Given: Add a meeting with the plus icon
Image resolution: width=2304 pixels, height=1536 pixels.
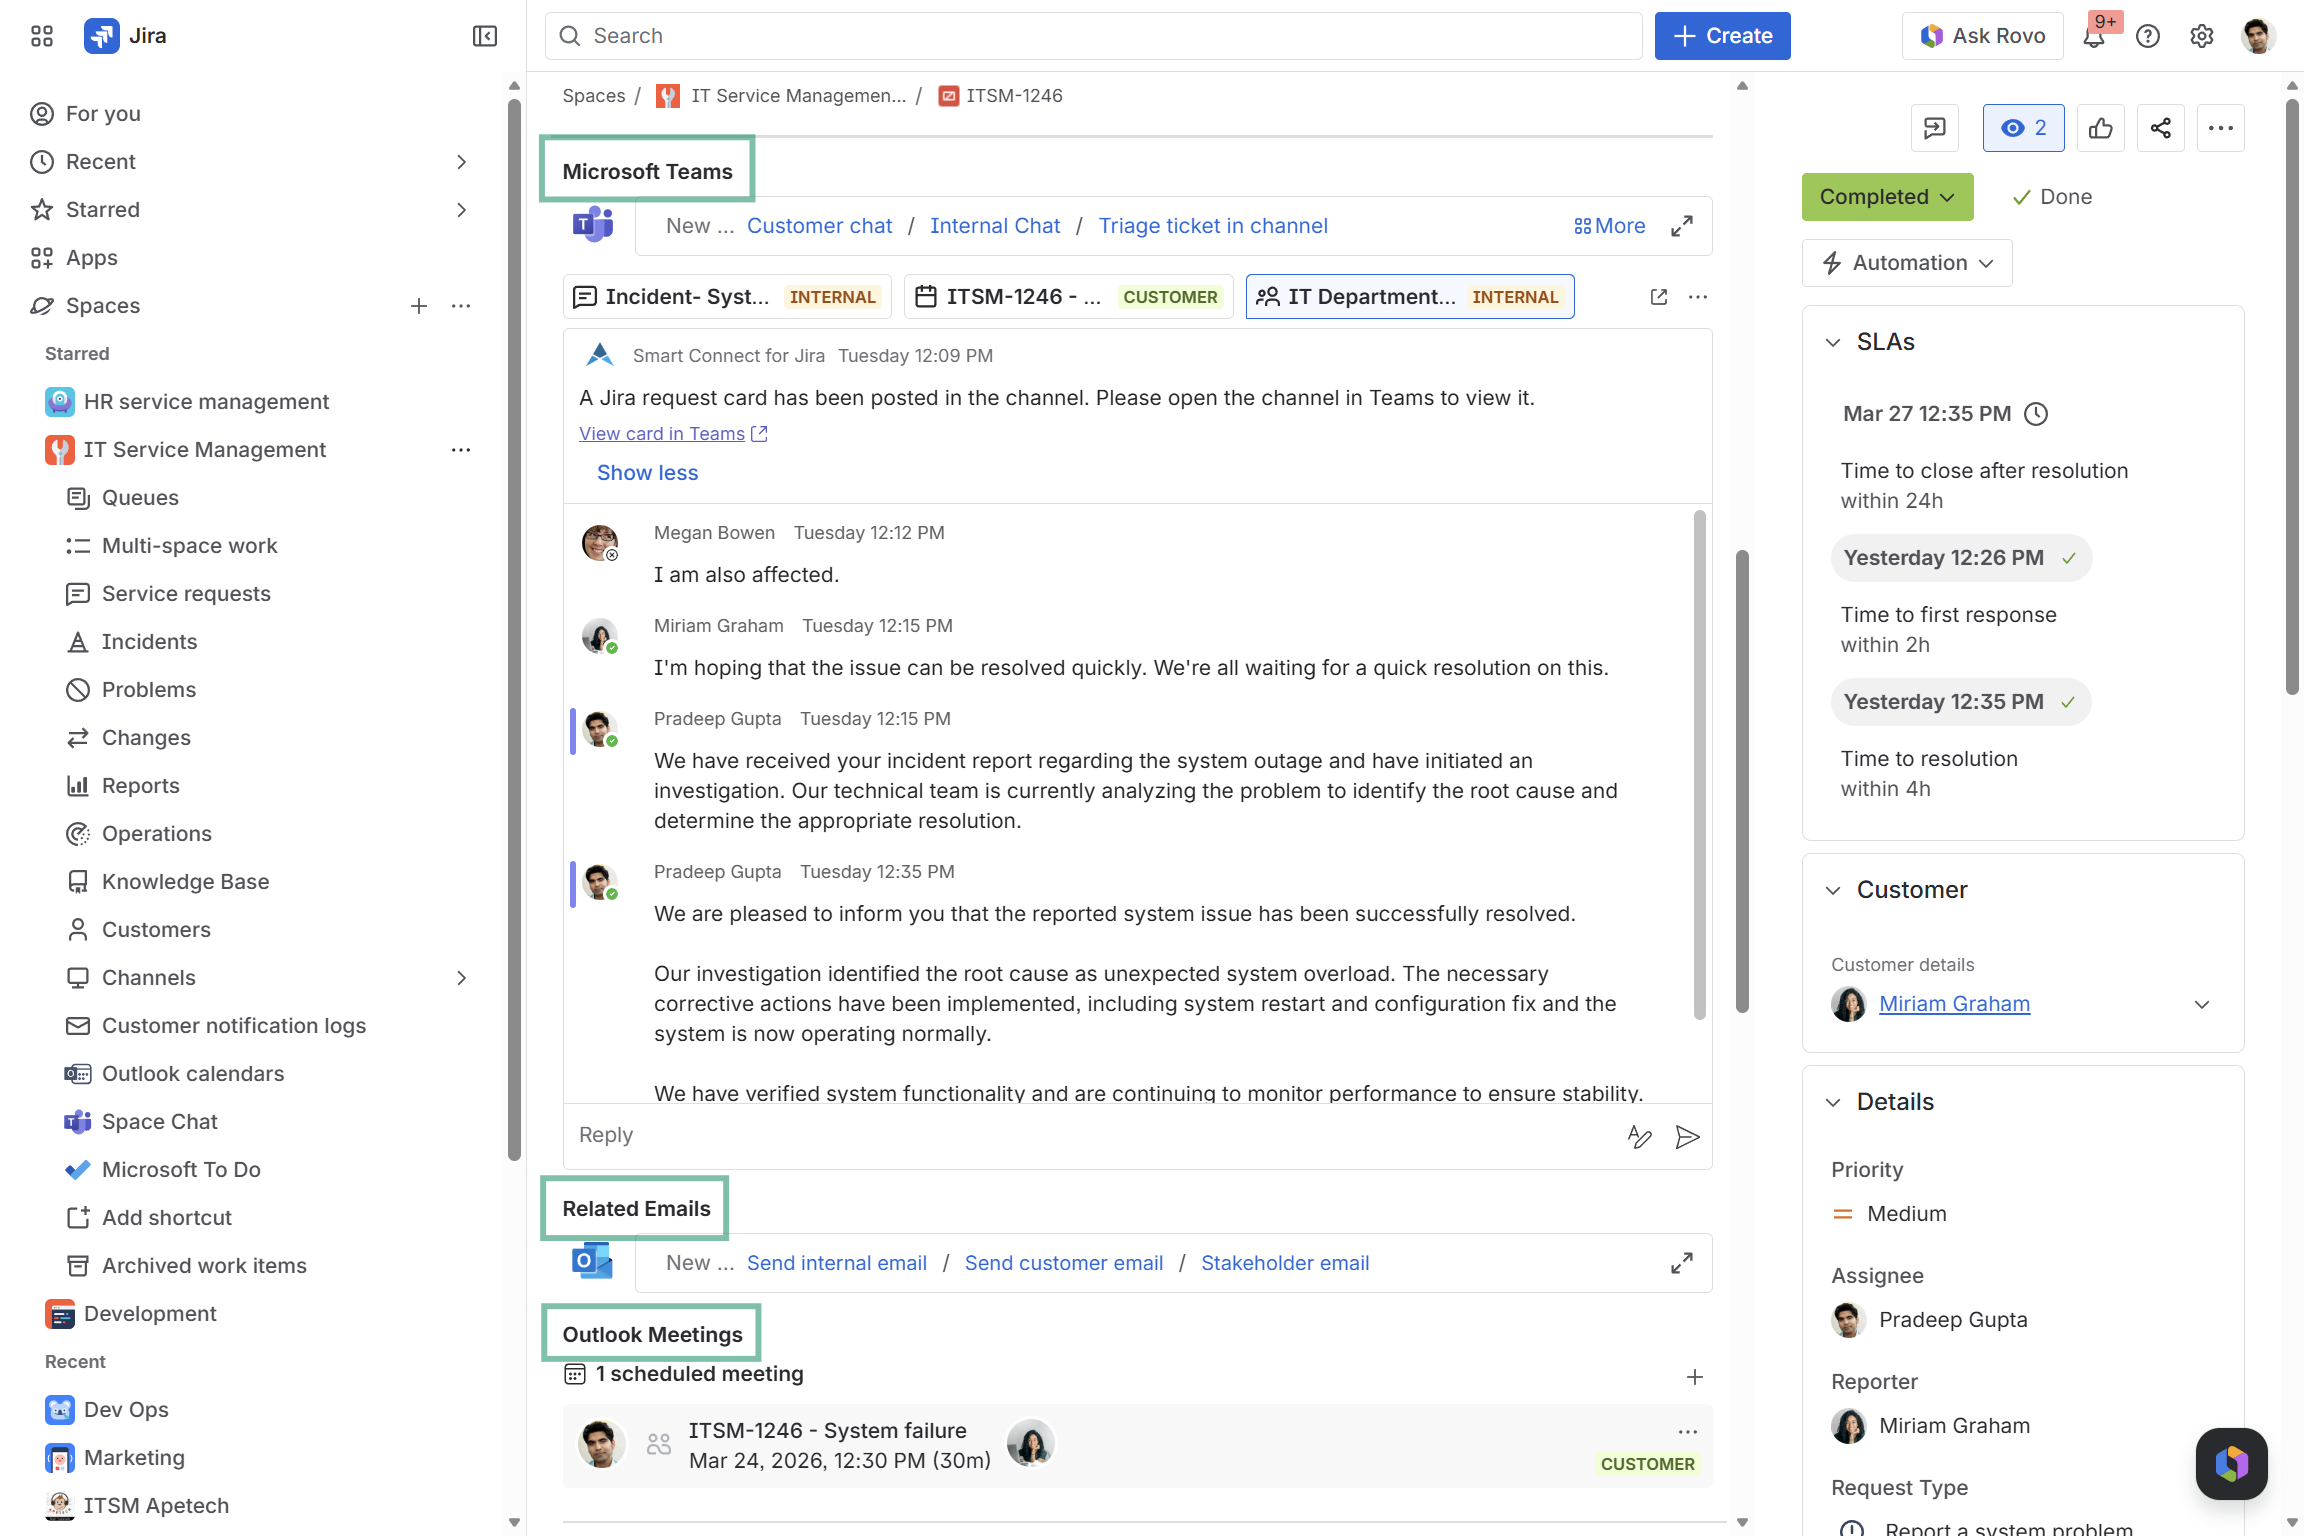Looking at the screenshot, I should 1694,1377.
